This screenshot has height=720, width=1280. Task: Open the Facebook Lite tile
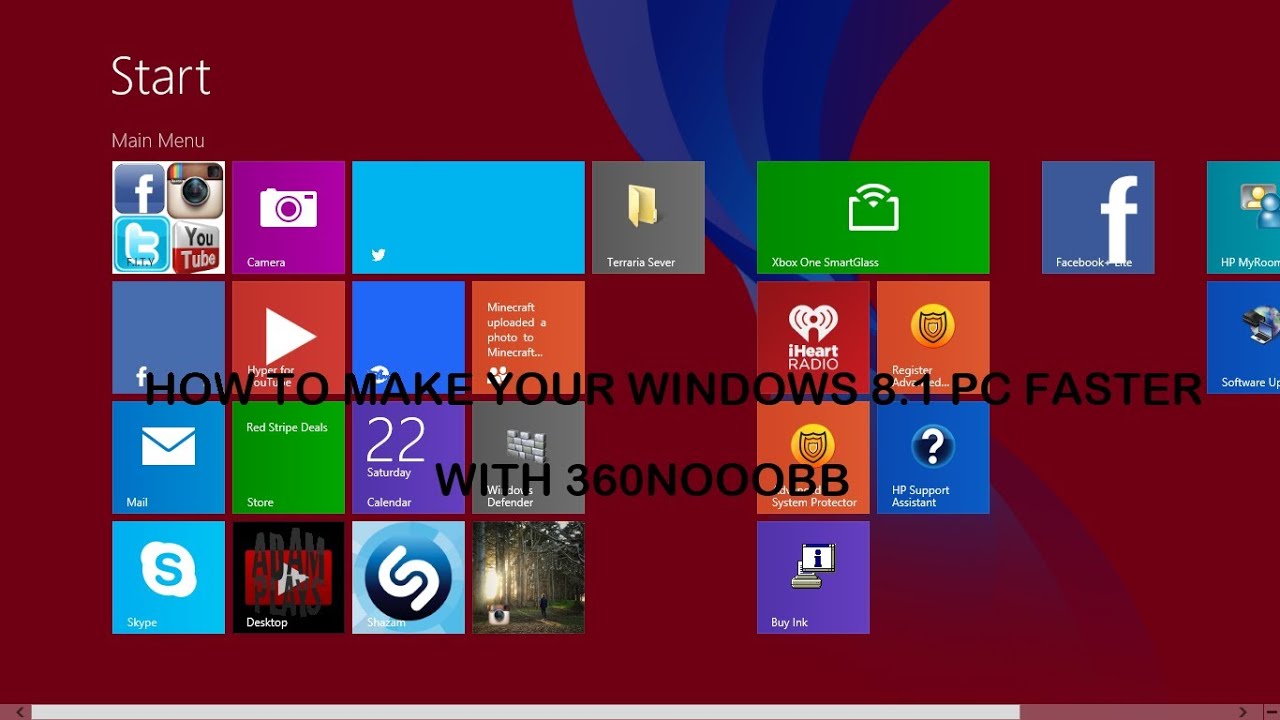(x=1098, y=217)
